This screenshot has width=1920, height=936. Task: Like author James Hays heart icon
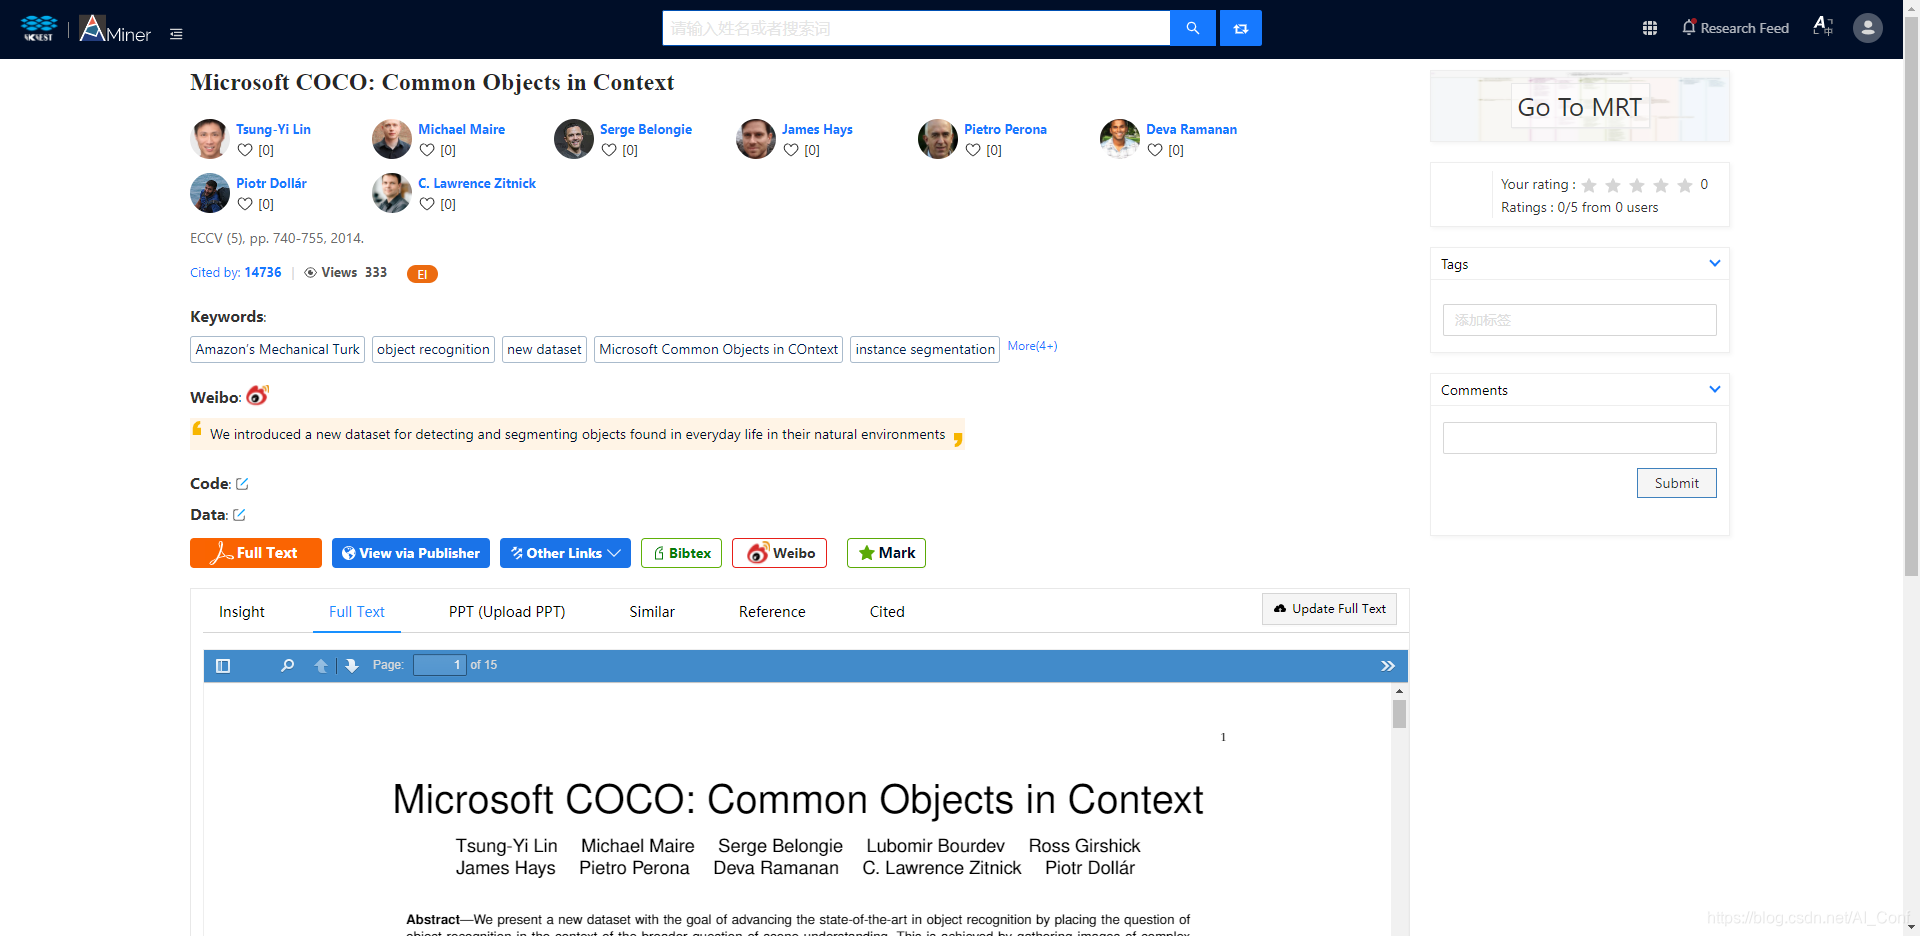791,150
